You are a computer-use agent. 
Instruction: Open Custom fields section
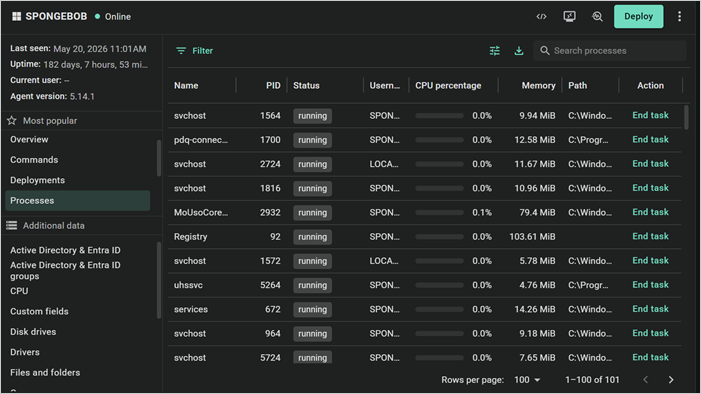pos(39,311)
